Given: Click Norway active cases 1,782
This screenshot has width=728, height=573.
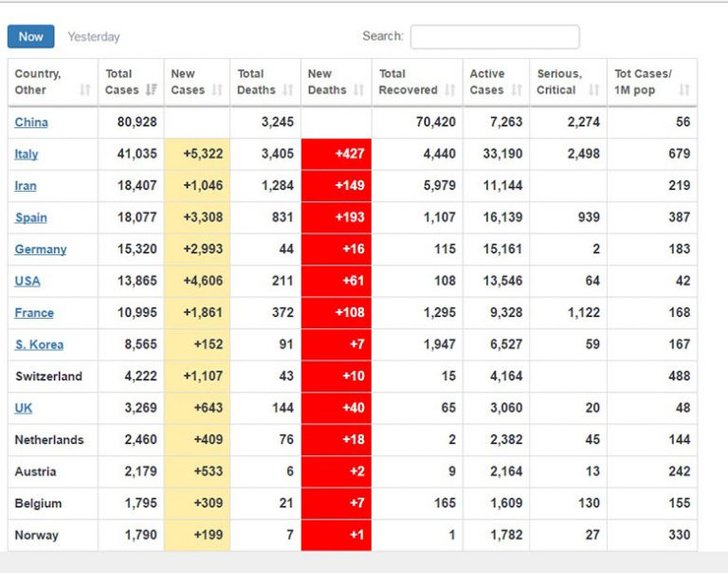Looking at the screenshot, I should tap(507, 535).
